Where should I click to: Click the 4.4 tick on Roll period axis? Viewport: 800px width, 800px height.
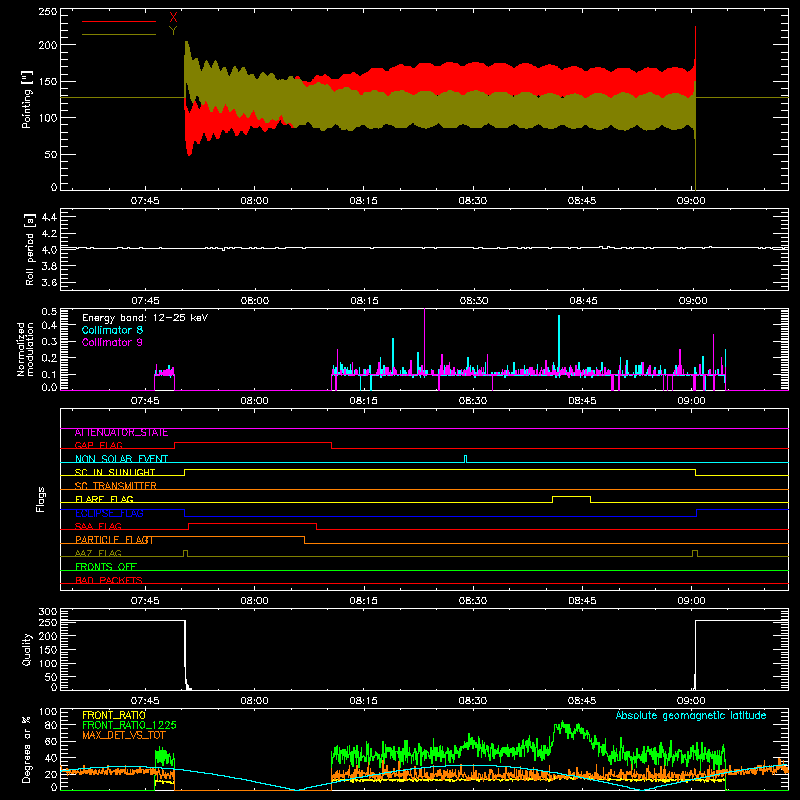(x=49, y=217)
